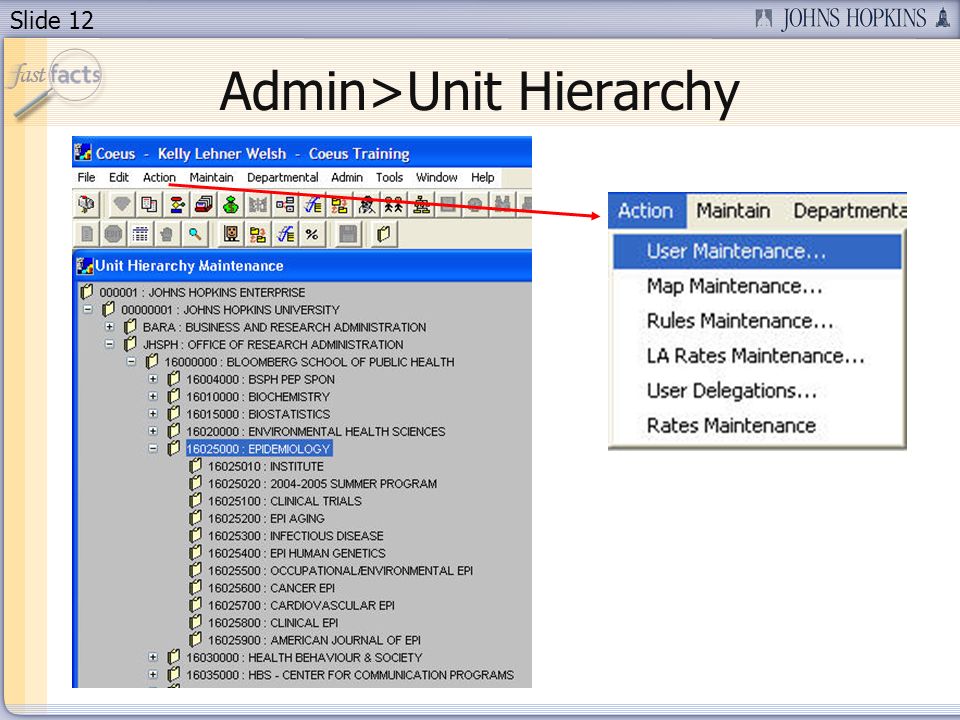Screen dimensions: 960x720
Task: Click the calendar grid toolbar icon
Action: tap(140, 233)
